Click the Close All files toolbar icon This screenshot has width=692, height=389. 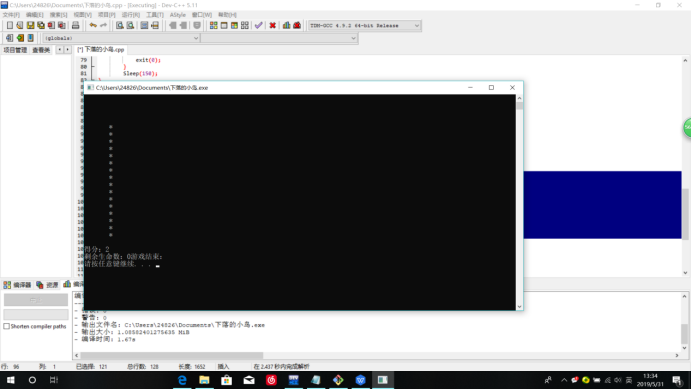coord(62,26)
